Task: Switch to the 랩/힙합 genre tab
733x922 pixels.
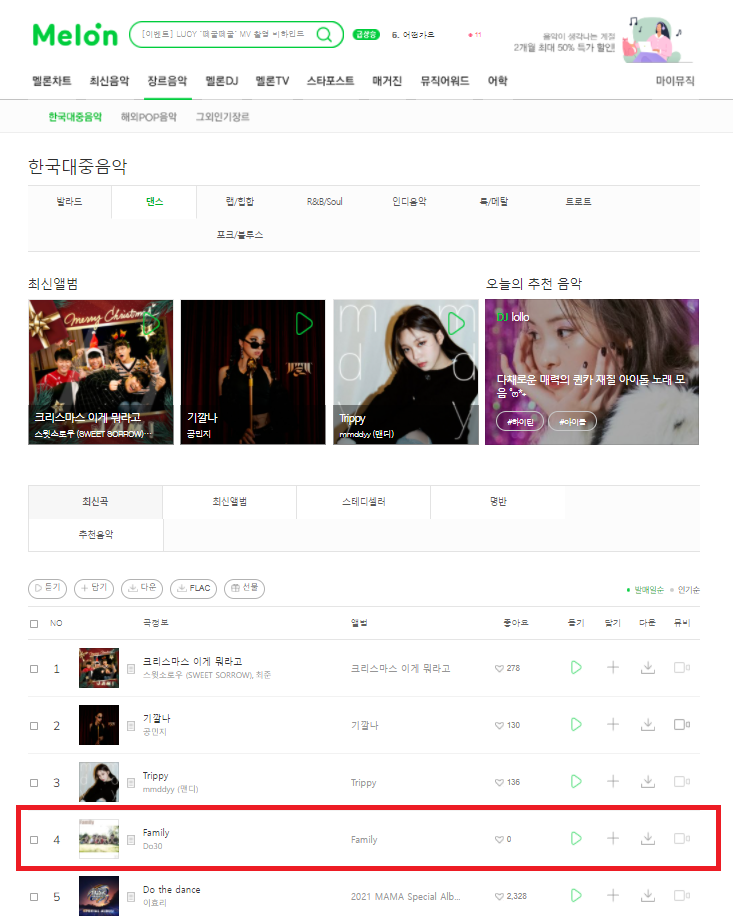Action: click(x=239, y=202)
